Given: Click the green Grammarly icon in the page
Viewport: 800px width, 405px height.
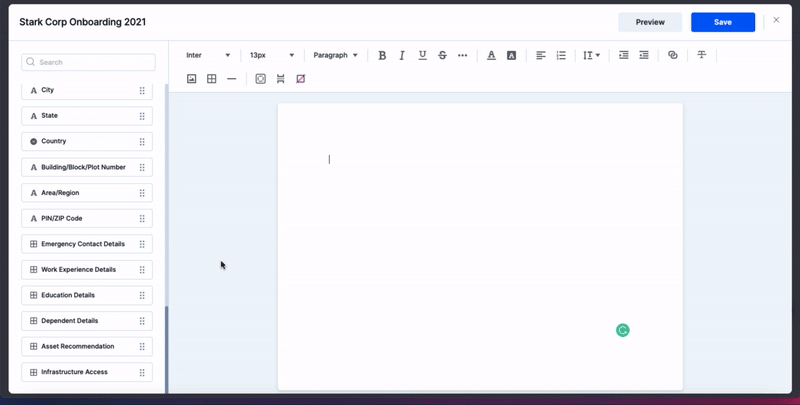Looking at the screenshot, I should (622, 330).
